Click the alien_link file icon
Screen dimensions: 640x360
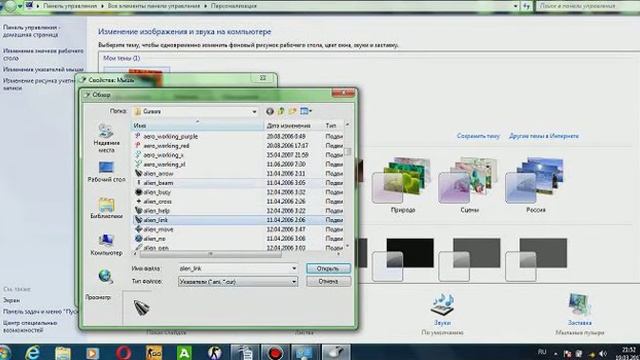(x=138, y=220)
